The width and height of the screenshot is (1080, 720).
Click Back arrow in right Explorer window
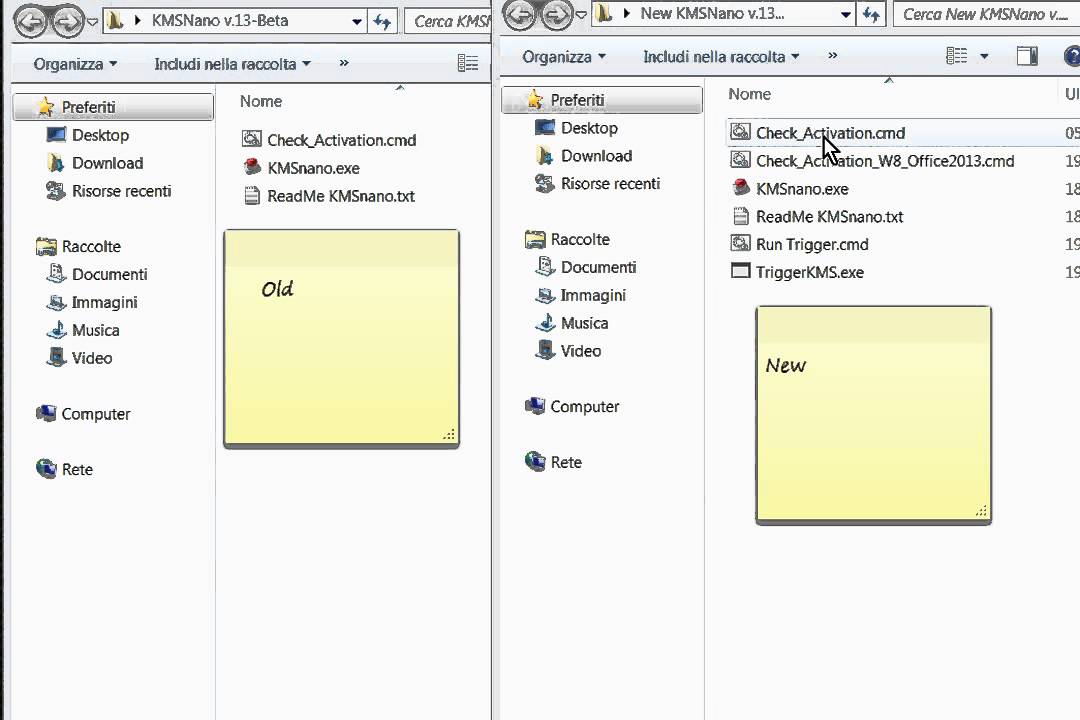coord(519,15)
